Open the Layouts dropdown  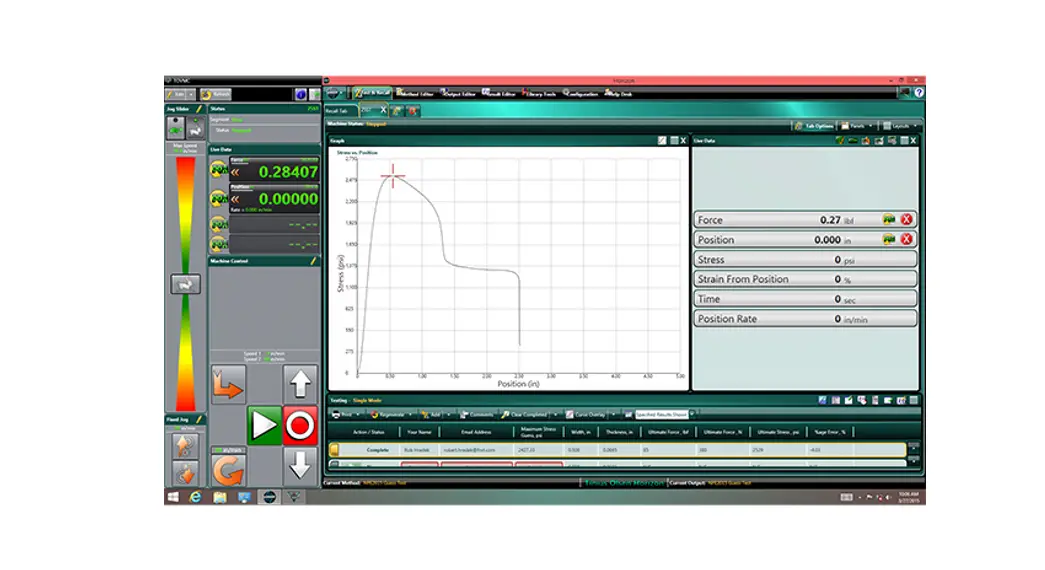900,125
